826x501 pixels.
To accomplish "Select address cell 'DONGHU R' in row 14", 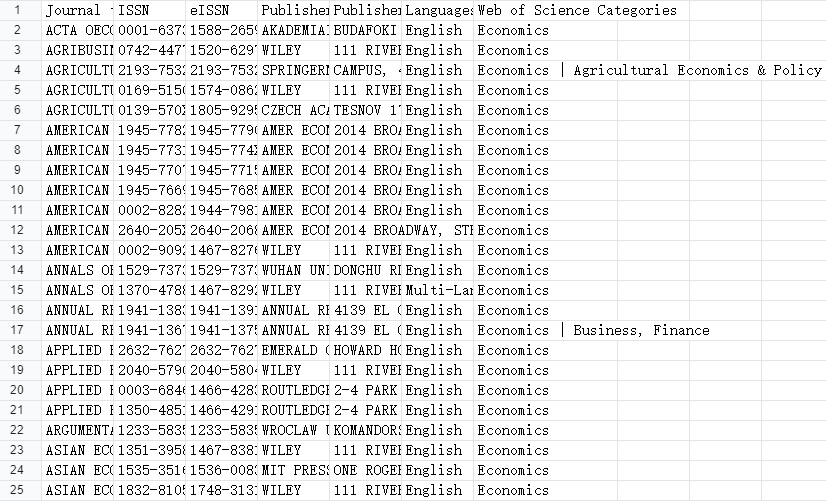I will tap(366, 270).
